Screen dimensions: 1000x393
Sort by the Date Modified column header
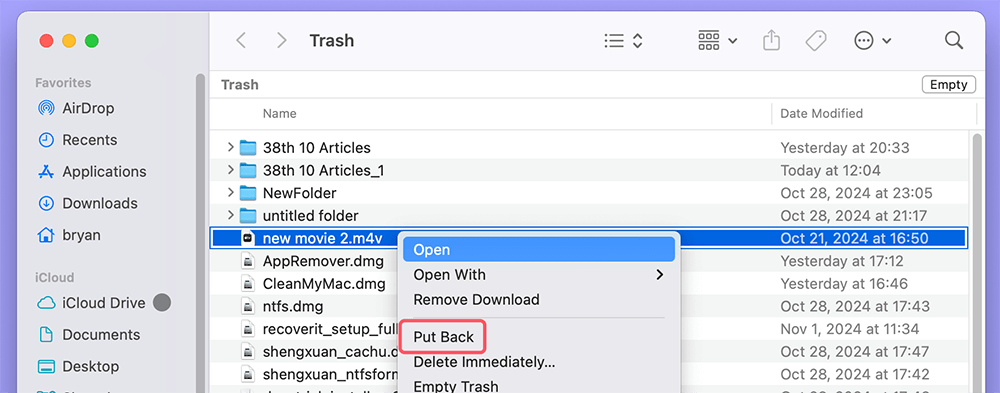coord(821,114)
